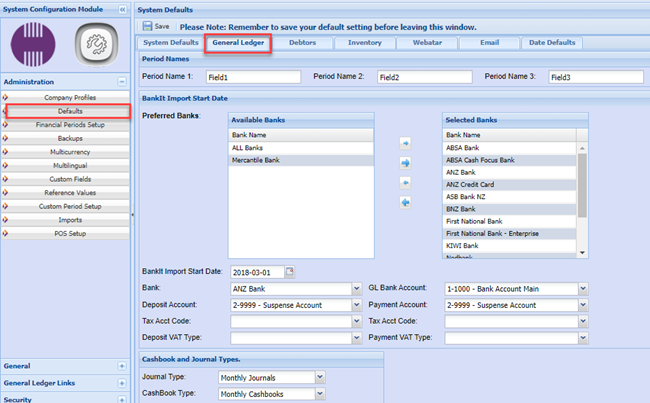The height and width of the screenshot is (403, 650).
Task: Open the Deposit Account dropdown
Action: coord(355,305)
